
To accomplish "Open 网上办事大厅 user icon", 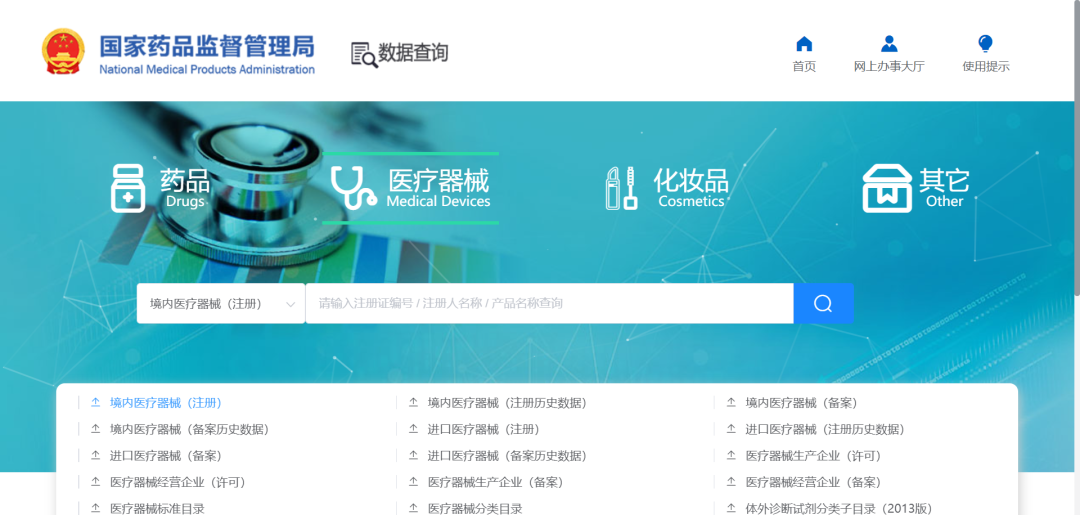I will pos(888,44).
